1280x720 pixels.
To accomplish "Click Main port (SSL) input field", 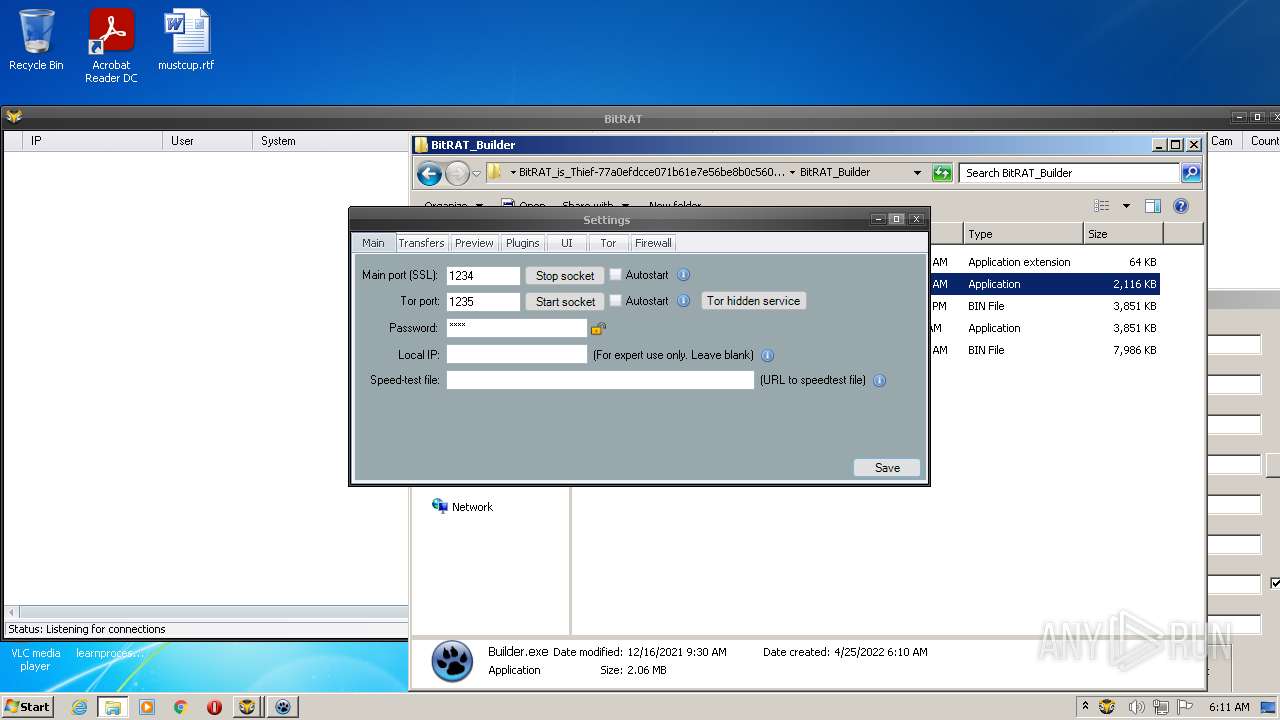I will (483, 275).
